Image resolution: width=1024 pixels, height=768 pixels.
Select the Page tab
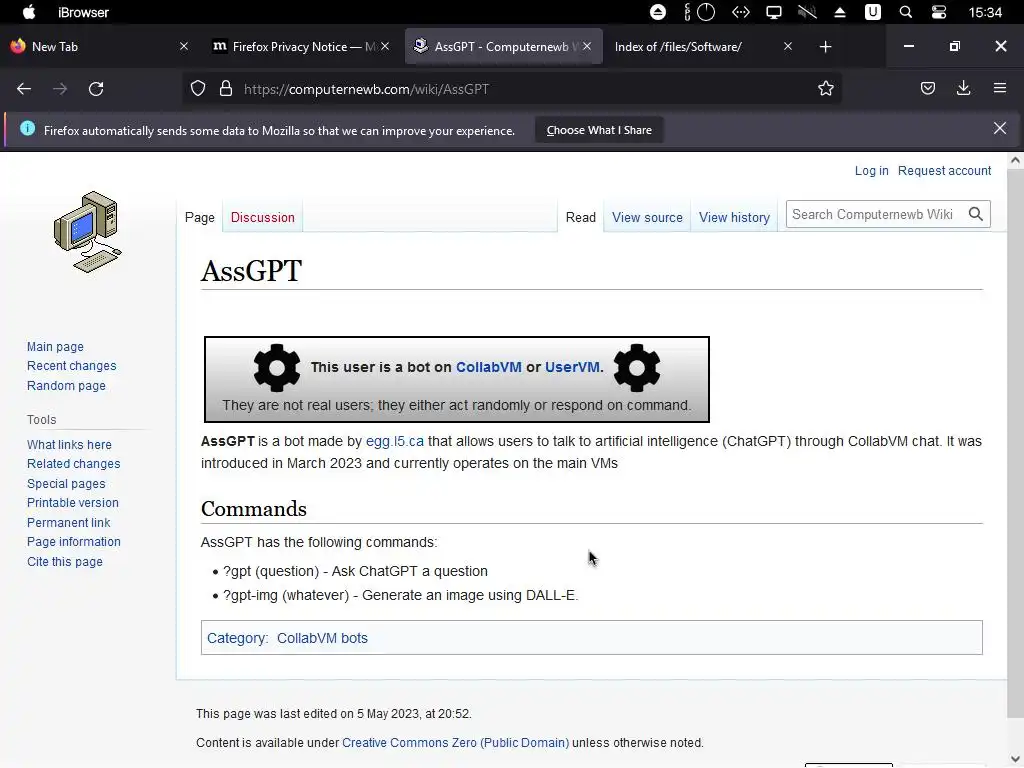(200, 217)
